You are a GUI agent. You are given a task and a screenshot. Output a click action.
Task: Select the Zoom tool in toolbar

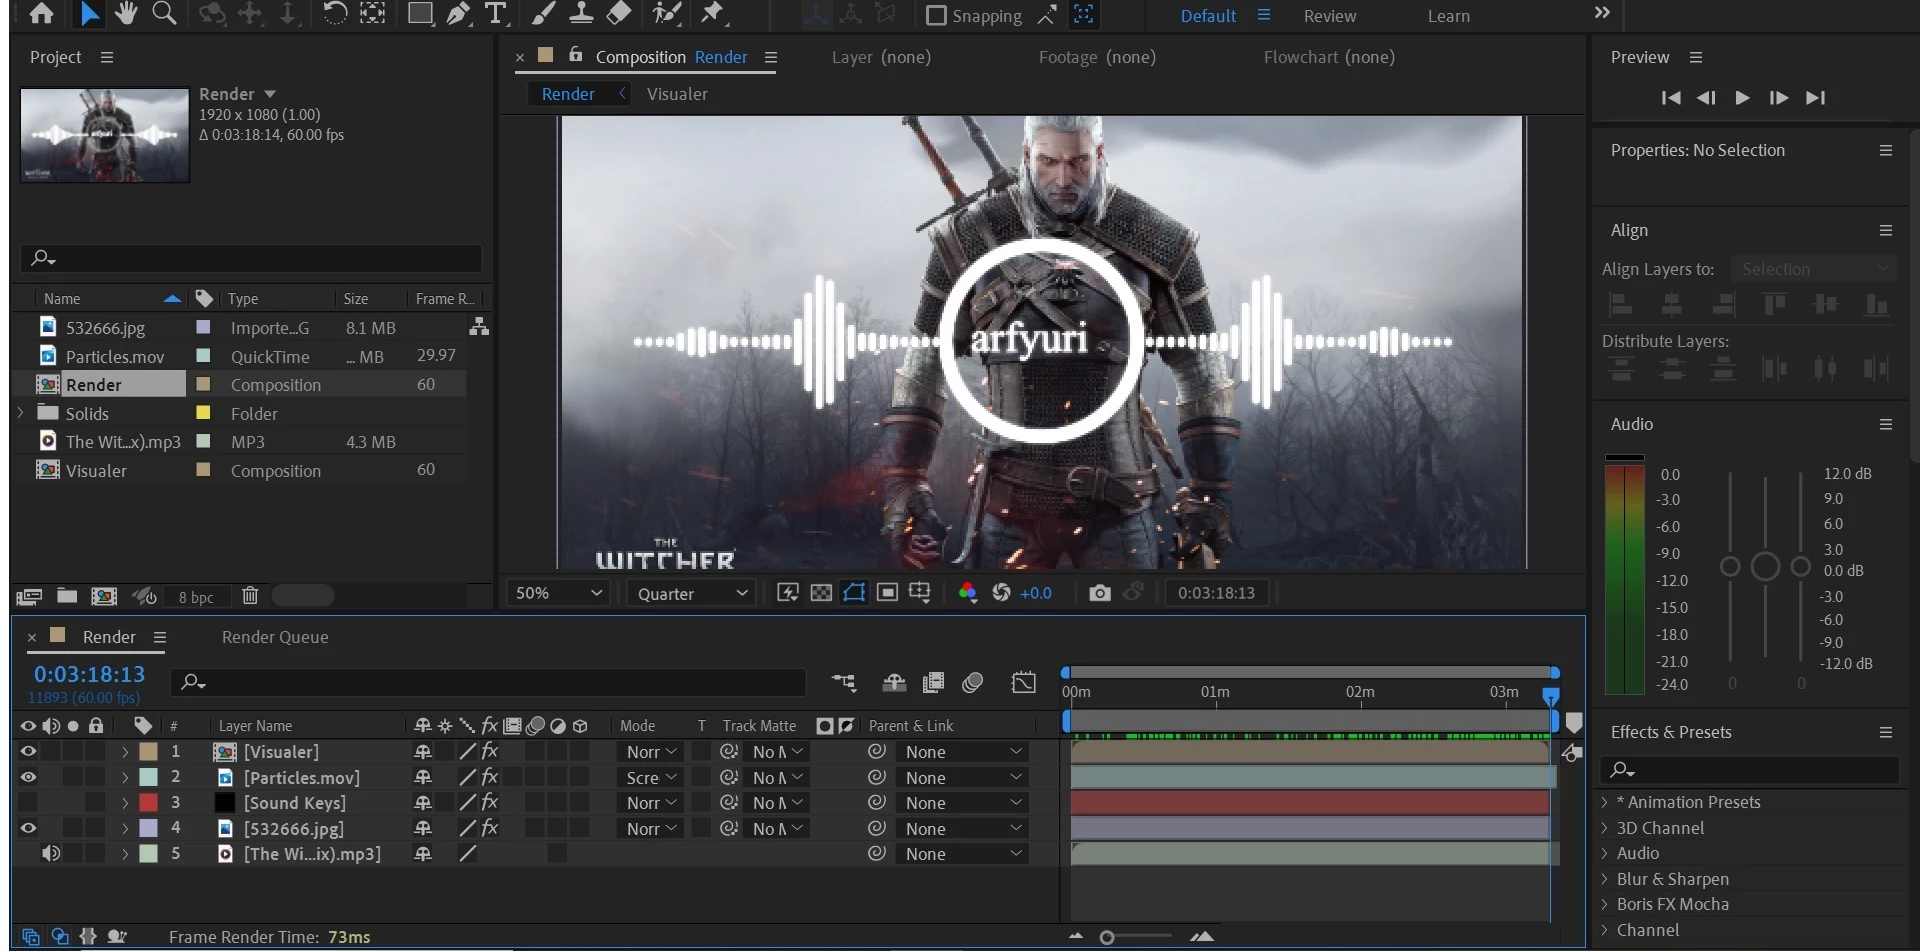pyautogui.click(x=164, y=14)
